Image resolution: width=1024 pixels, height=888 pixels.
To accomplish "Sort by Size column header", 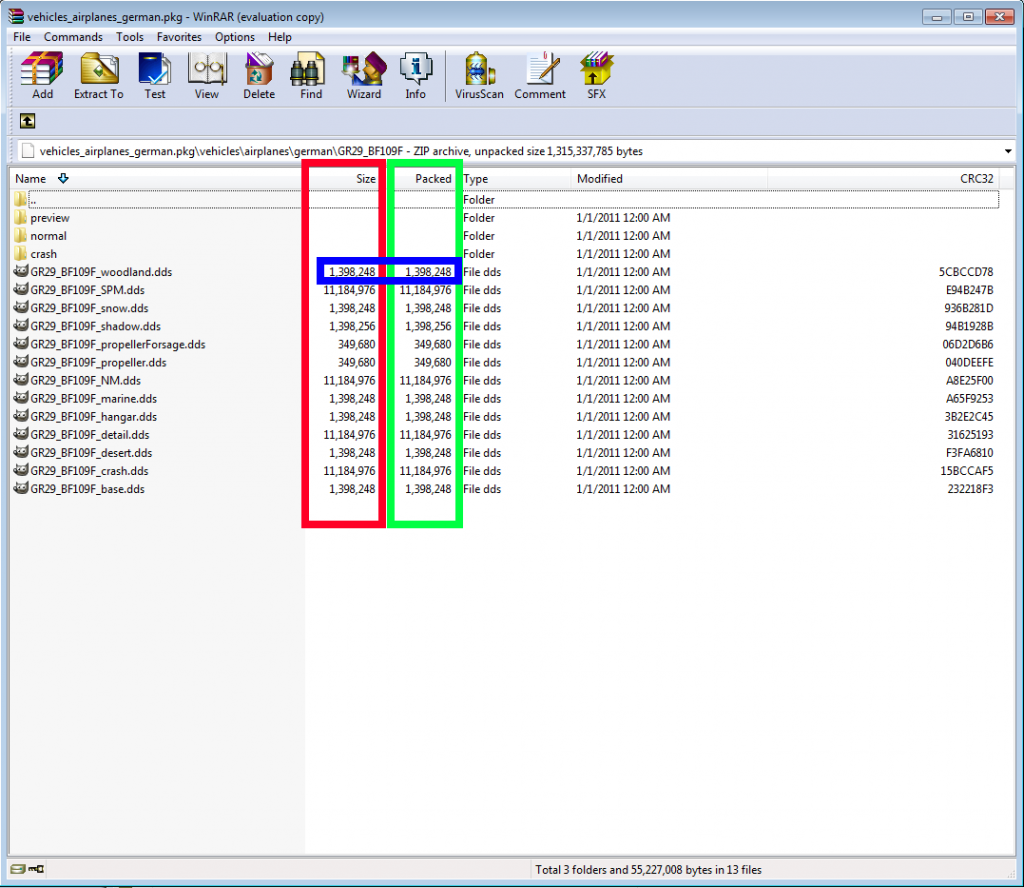I will 366,179.
